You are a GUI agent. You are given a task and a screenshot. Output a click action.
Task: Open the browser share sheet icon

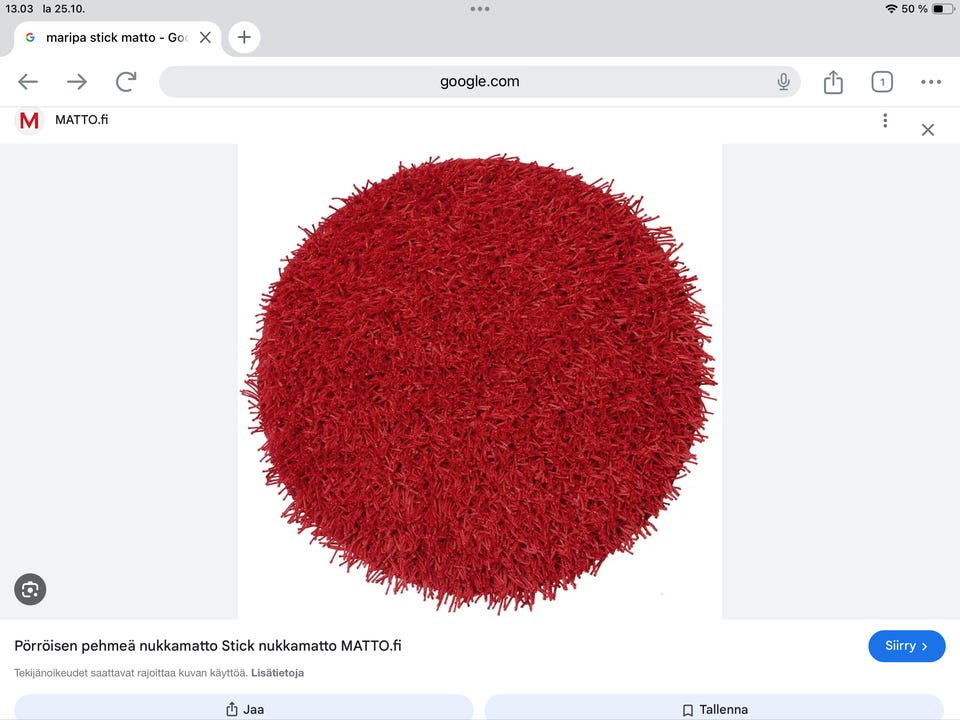pos(833,81)
